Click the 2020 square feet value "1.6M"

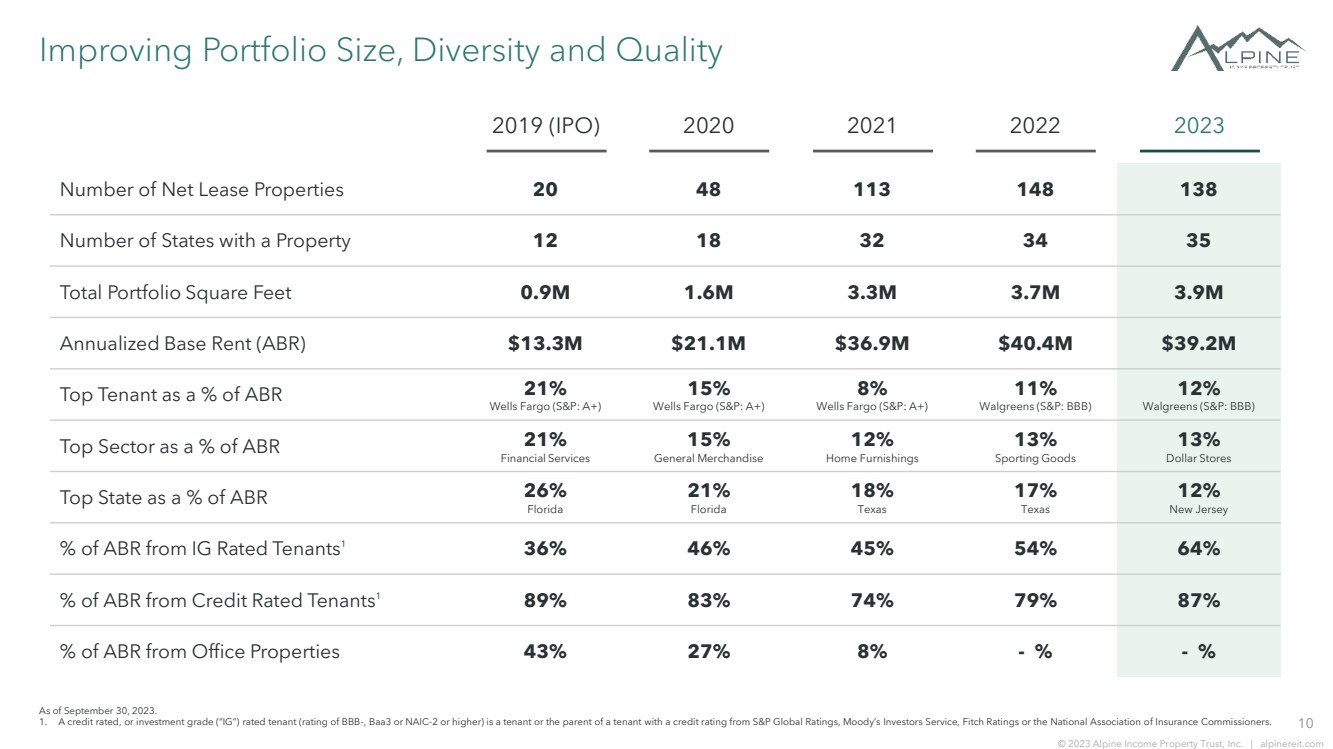tap(708, 293)
